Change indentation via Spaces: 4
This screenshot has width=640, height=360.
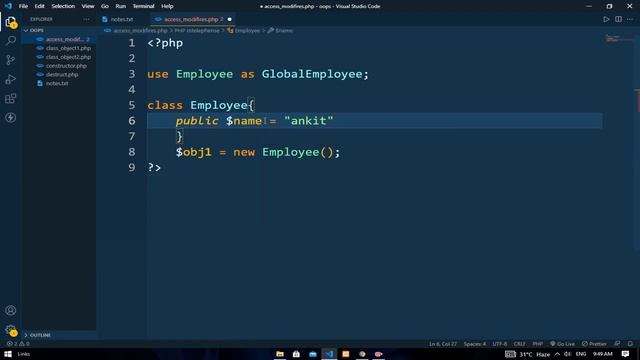475,344
